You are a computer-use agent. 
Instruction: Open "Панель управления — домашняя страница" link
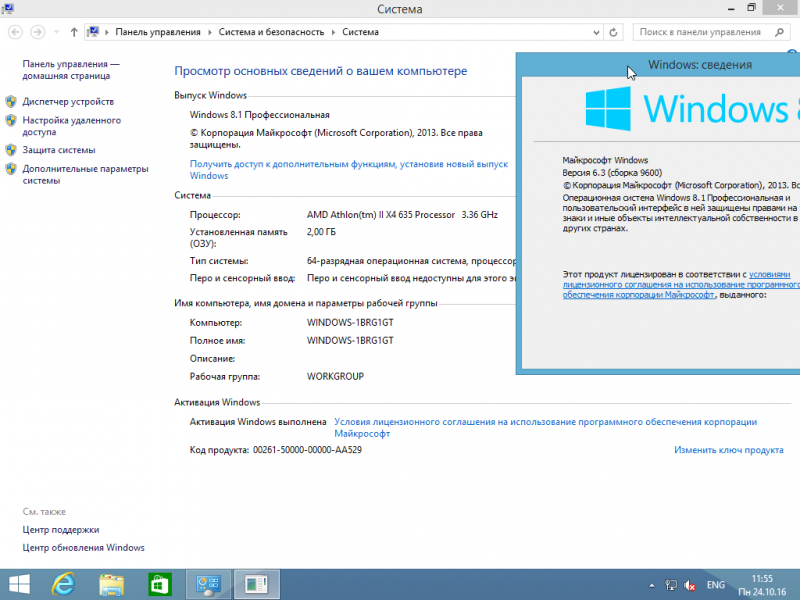pyautogui.click(x=71, y=70)
